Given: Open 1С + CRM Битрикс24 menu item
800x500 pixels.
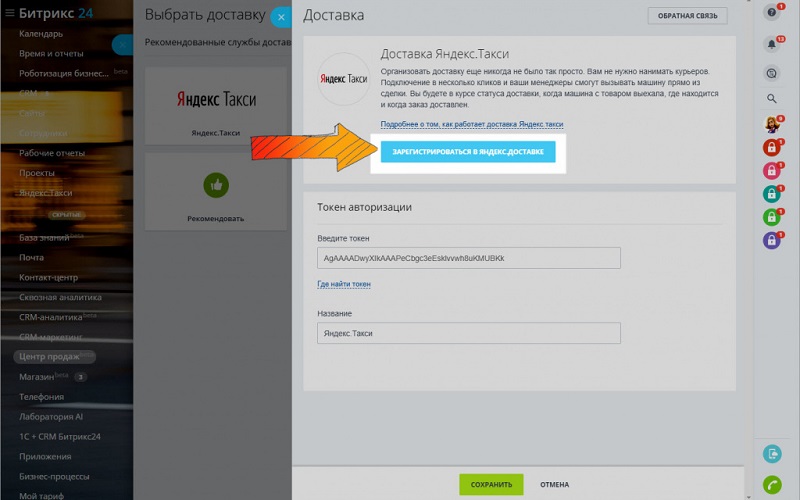Looking at the screenshot, I should (60, 437).
